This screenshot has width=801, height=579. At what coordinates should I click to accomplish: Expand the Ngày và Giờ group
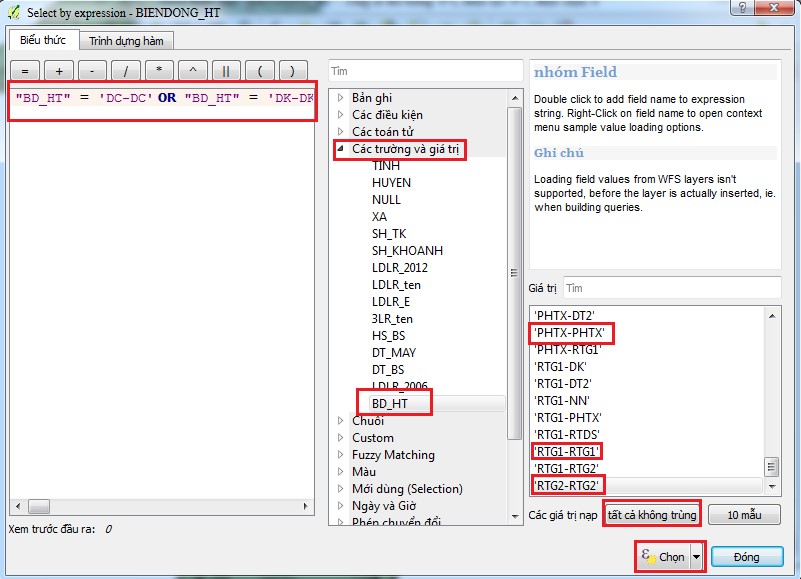coord(341,505)
